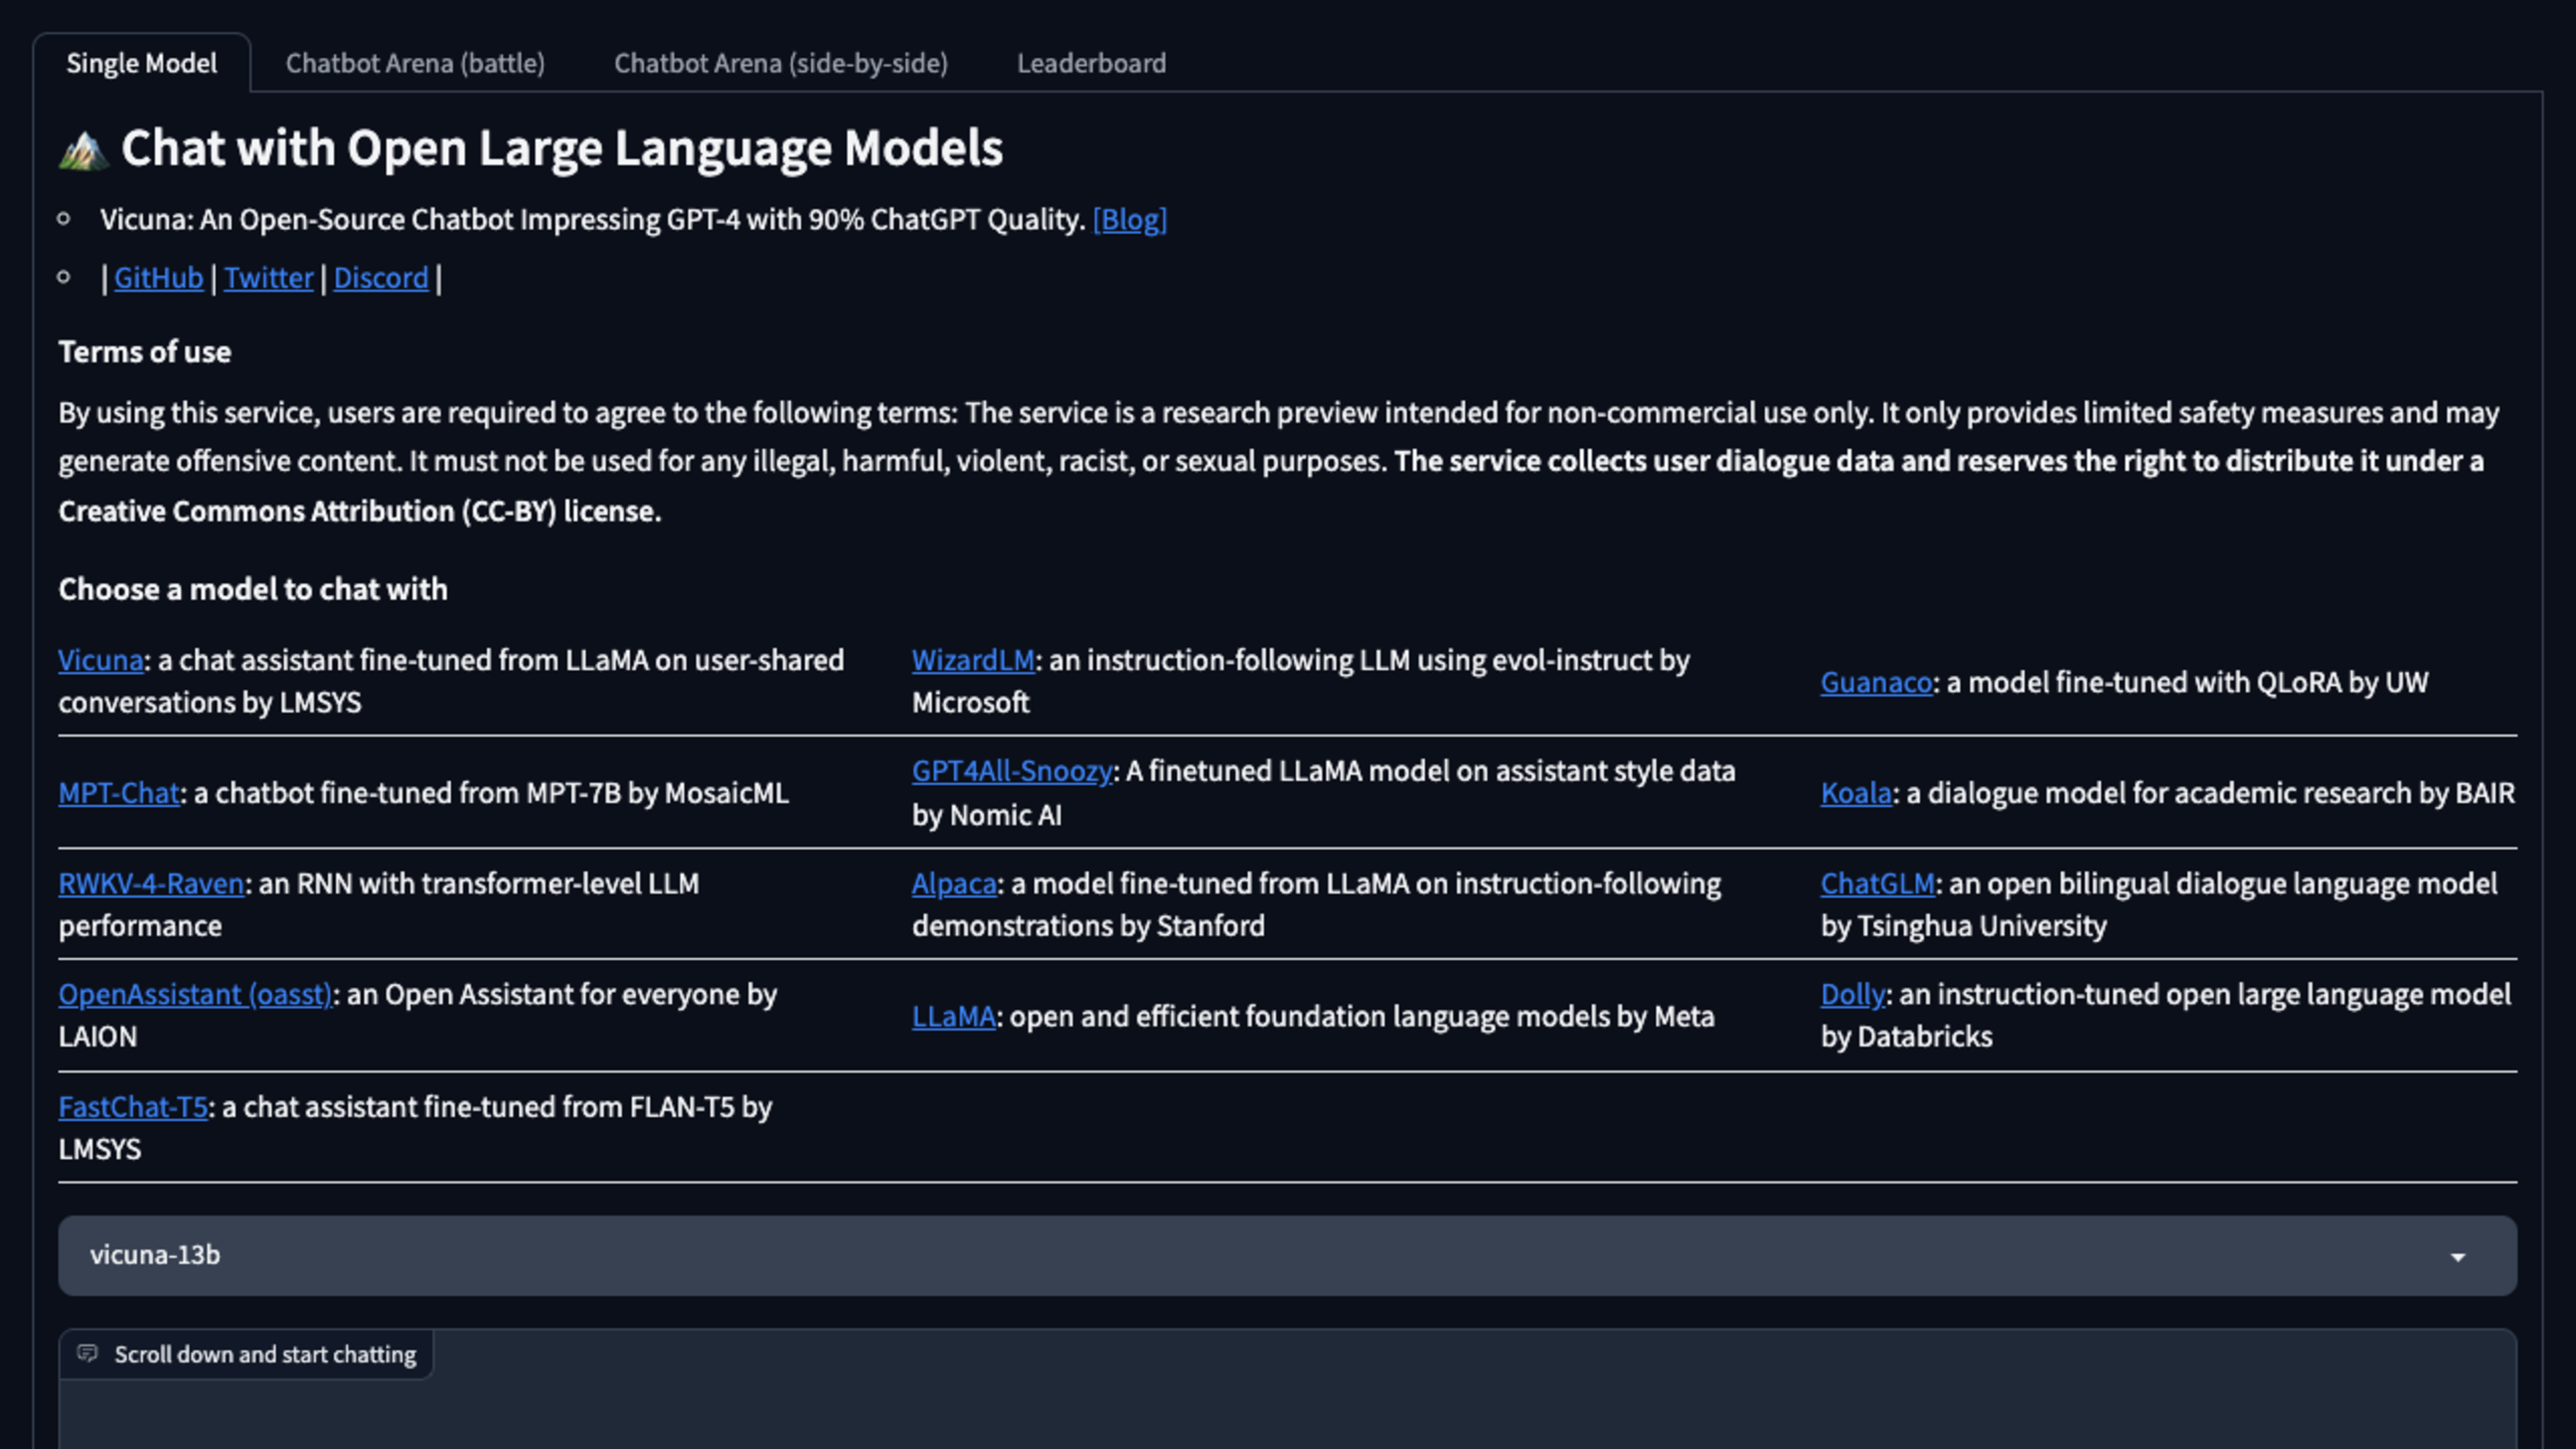Open the GPT4All-Snoozy link
This screenshot has width=2576, height=1449.
[1012, 771]
